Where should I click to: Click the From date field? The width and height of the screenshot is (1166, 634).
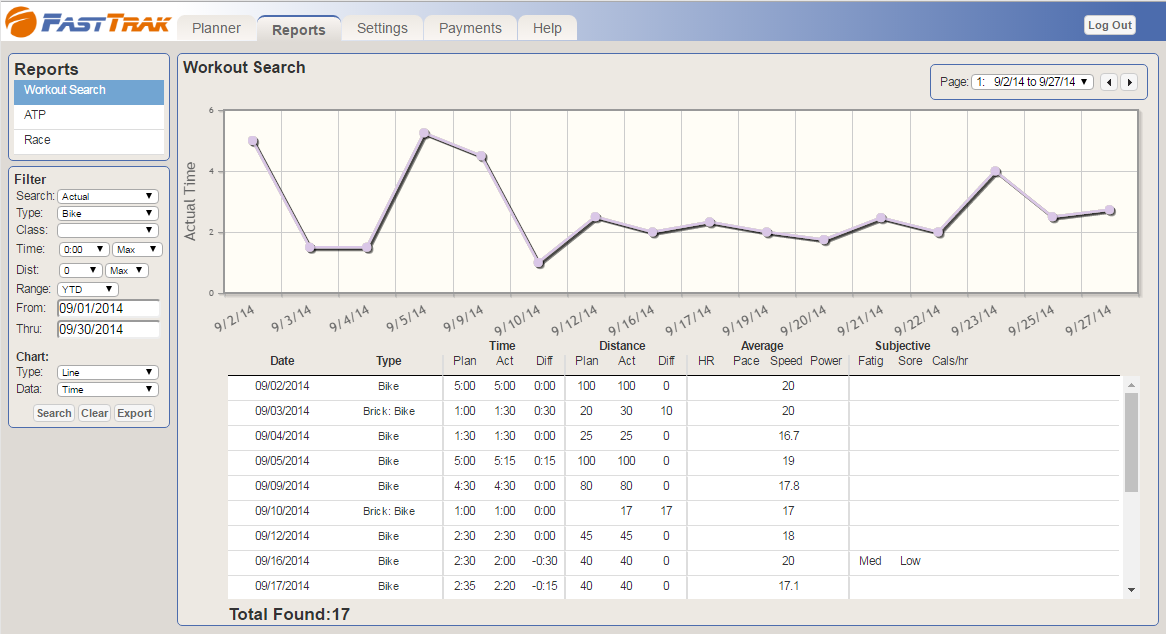pyautogui.click(x=108, y=308)
